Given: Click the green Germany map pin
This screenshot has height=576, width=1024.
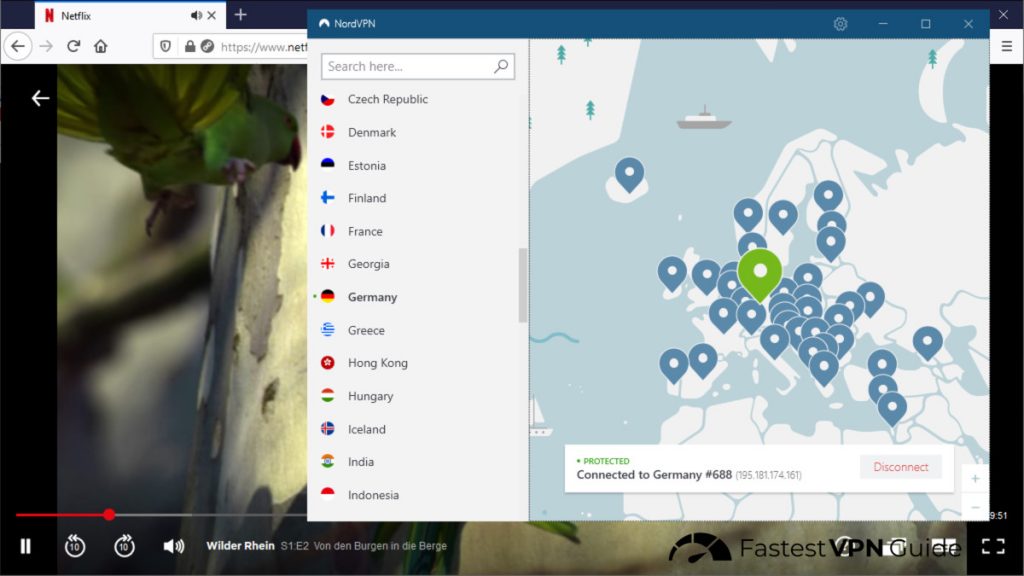Looking at the screenshot, I should click(760, 273).
